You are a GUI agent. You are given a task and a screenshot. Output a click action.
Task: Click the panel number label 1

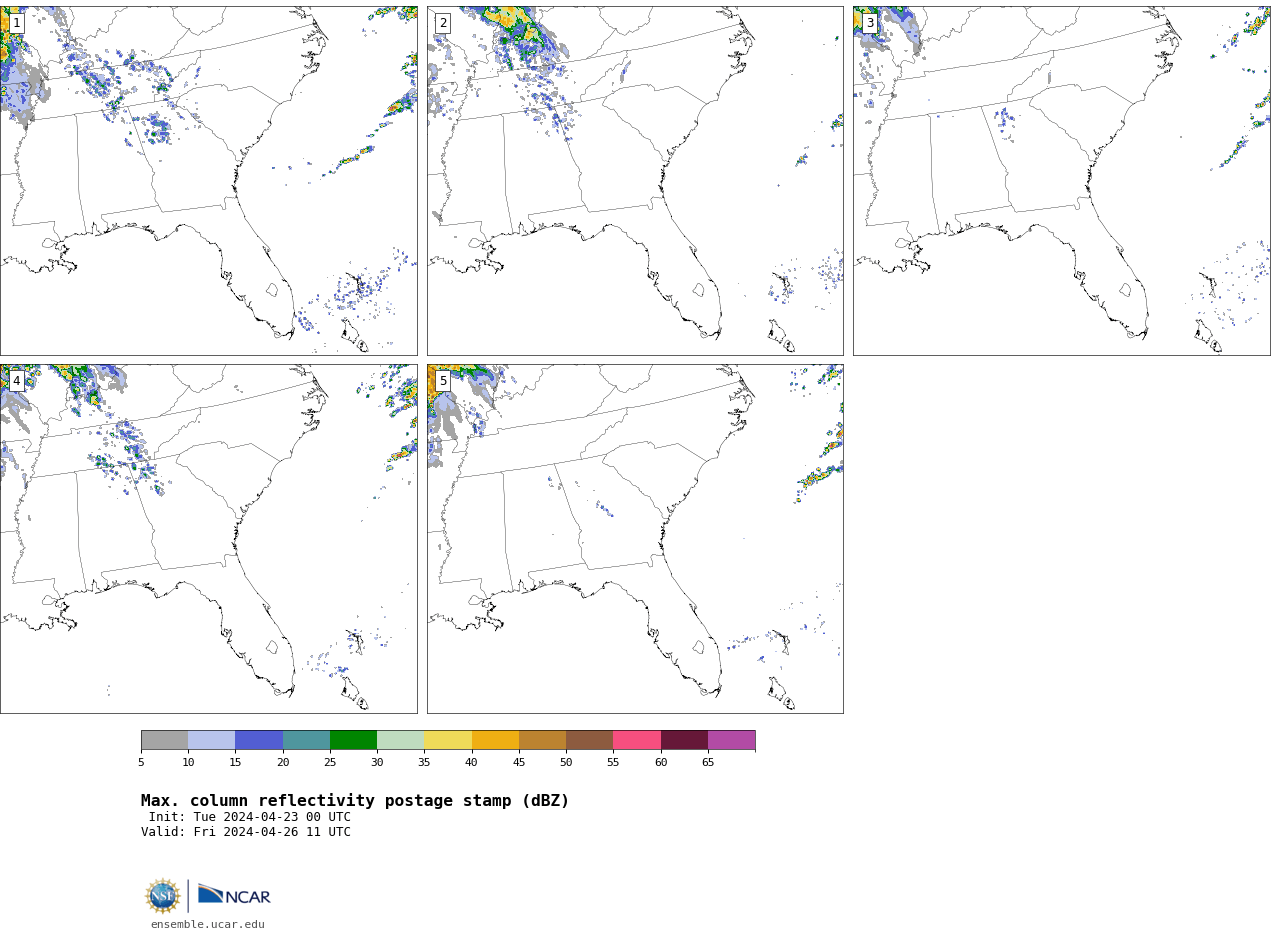pos(16,23)
